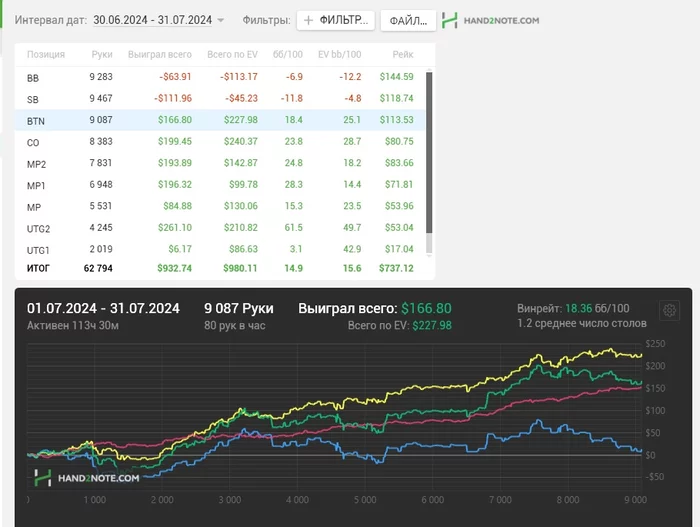
Task: Click the position table vertical scrollbar
Action: pyautogui.click(x=429, y=152)
